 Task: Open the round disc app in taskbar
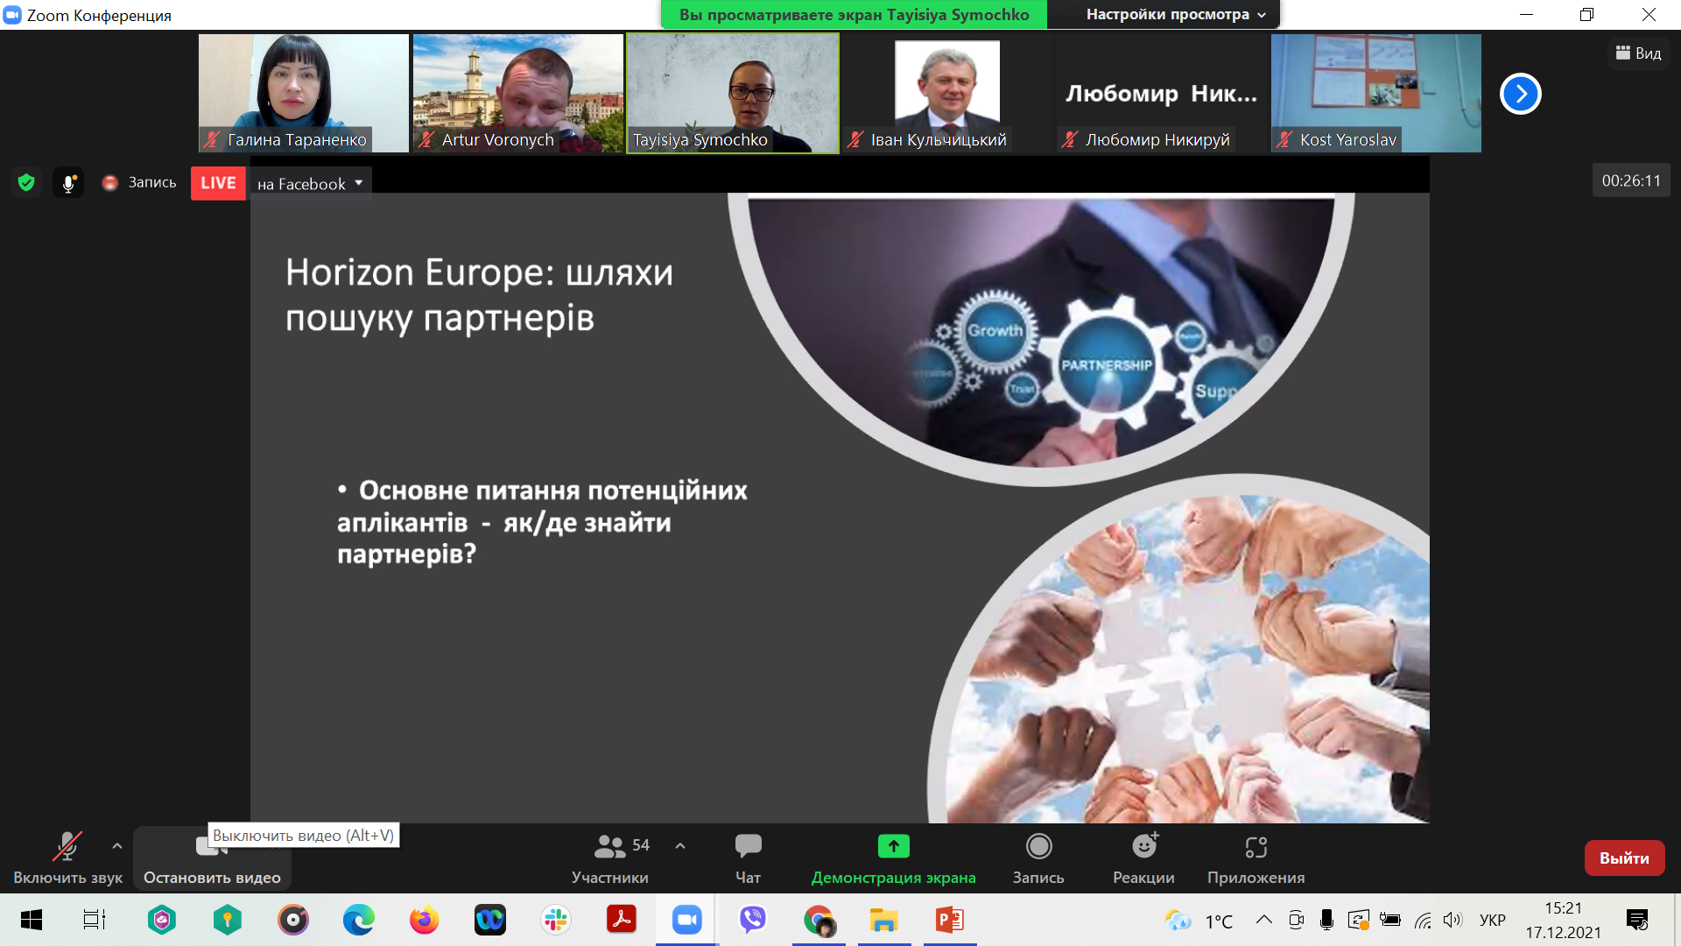pos(293,920)
